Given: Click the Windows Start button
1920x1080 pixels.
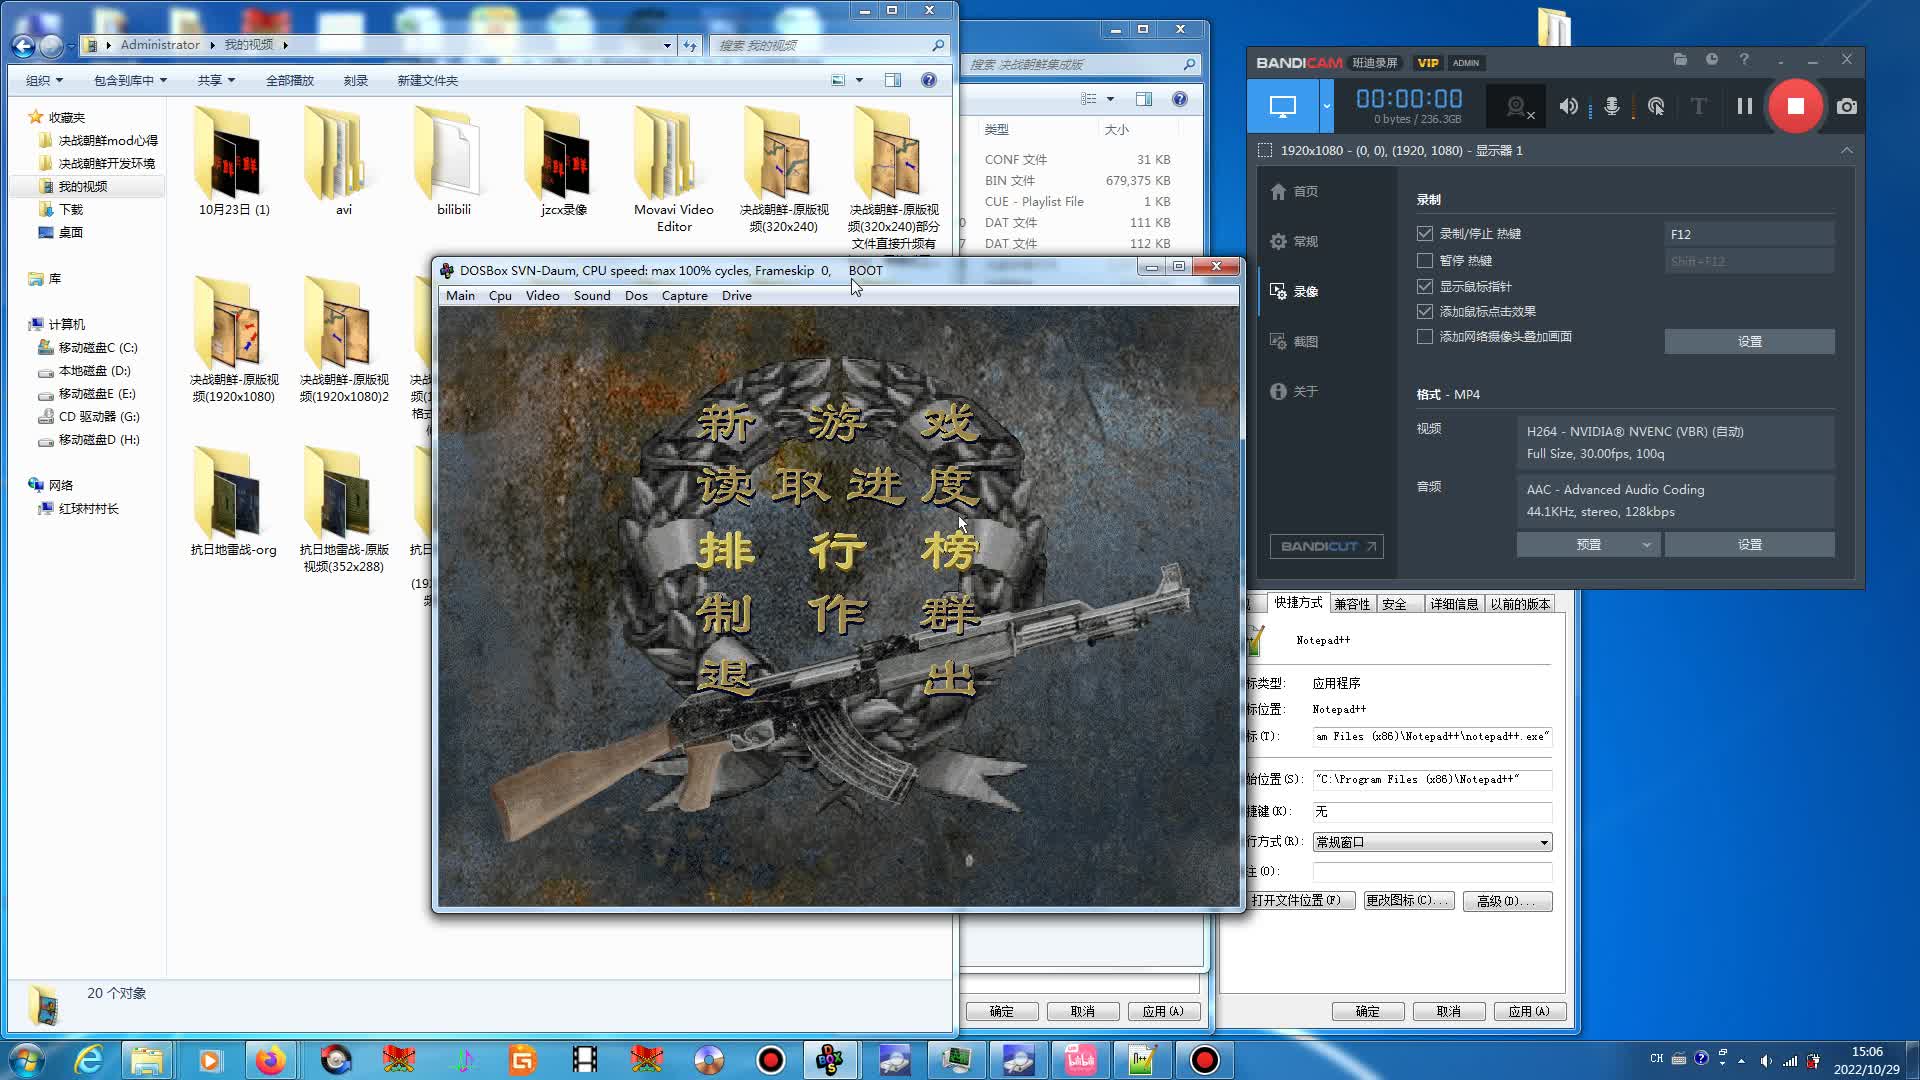Looking at the screenshot, I should click(x=27, y=1060).
